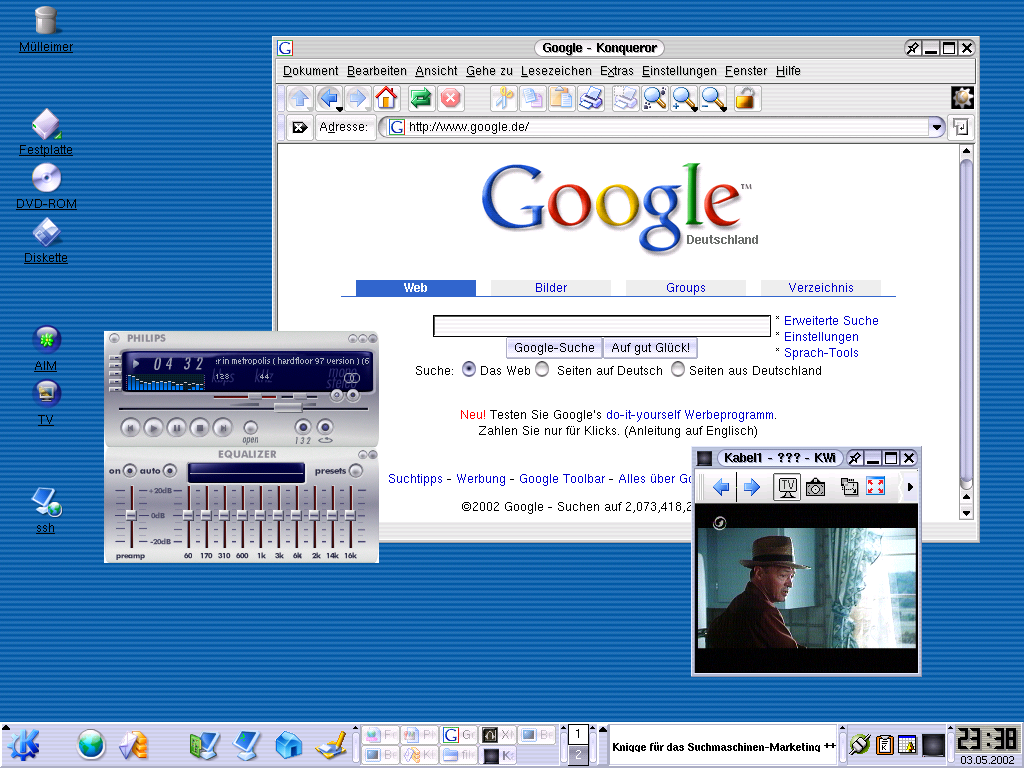The height and width of the screenshot is (768, 1024).
Task: Launch the ssh desktop shortcut
Action: pos(46,502)
